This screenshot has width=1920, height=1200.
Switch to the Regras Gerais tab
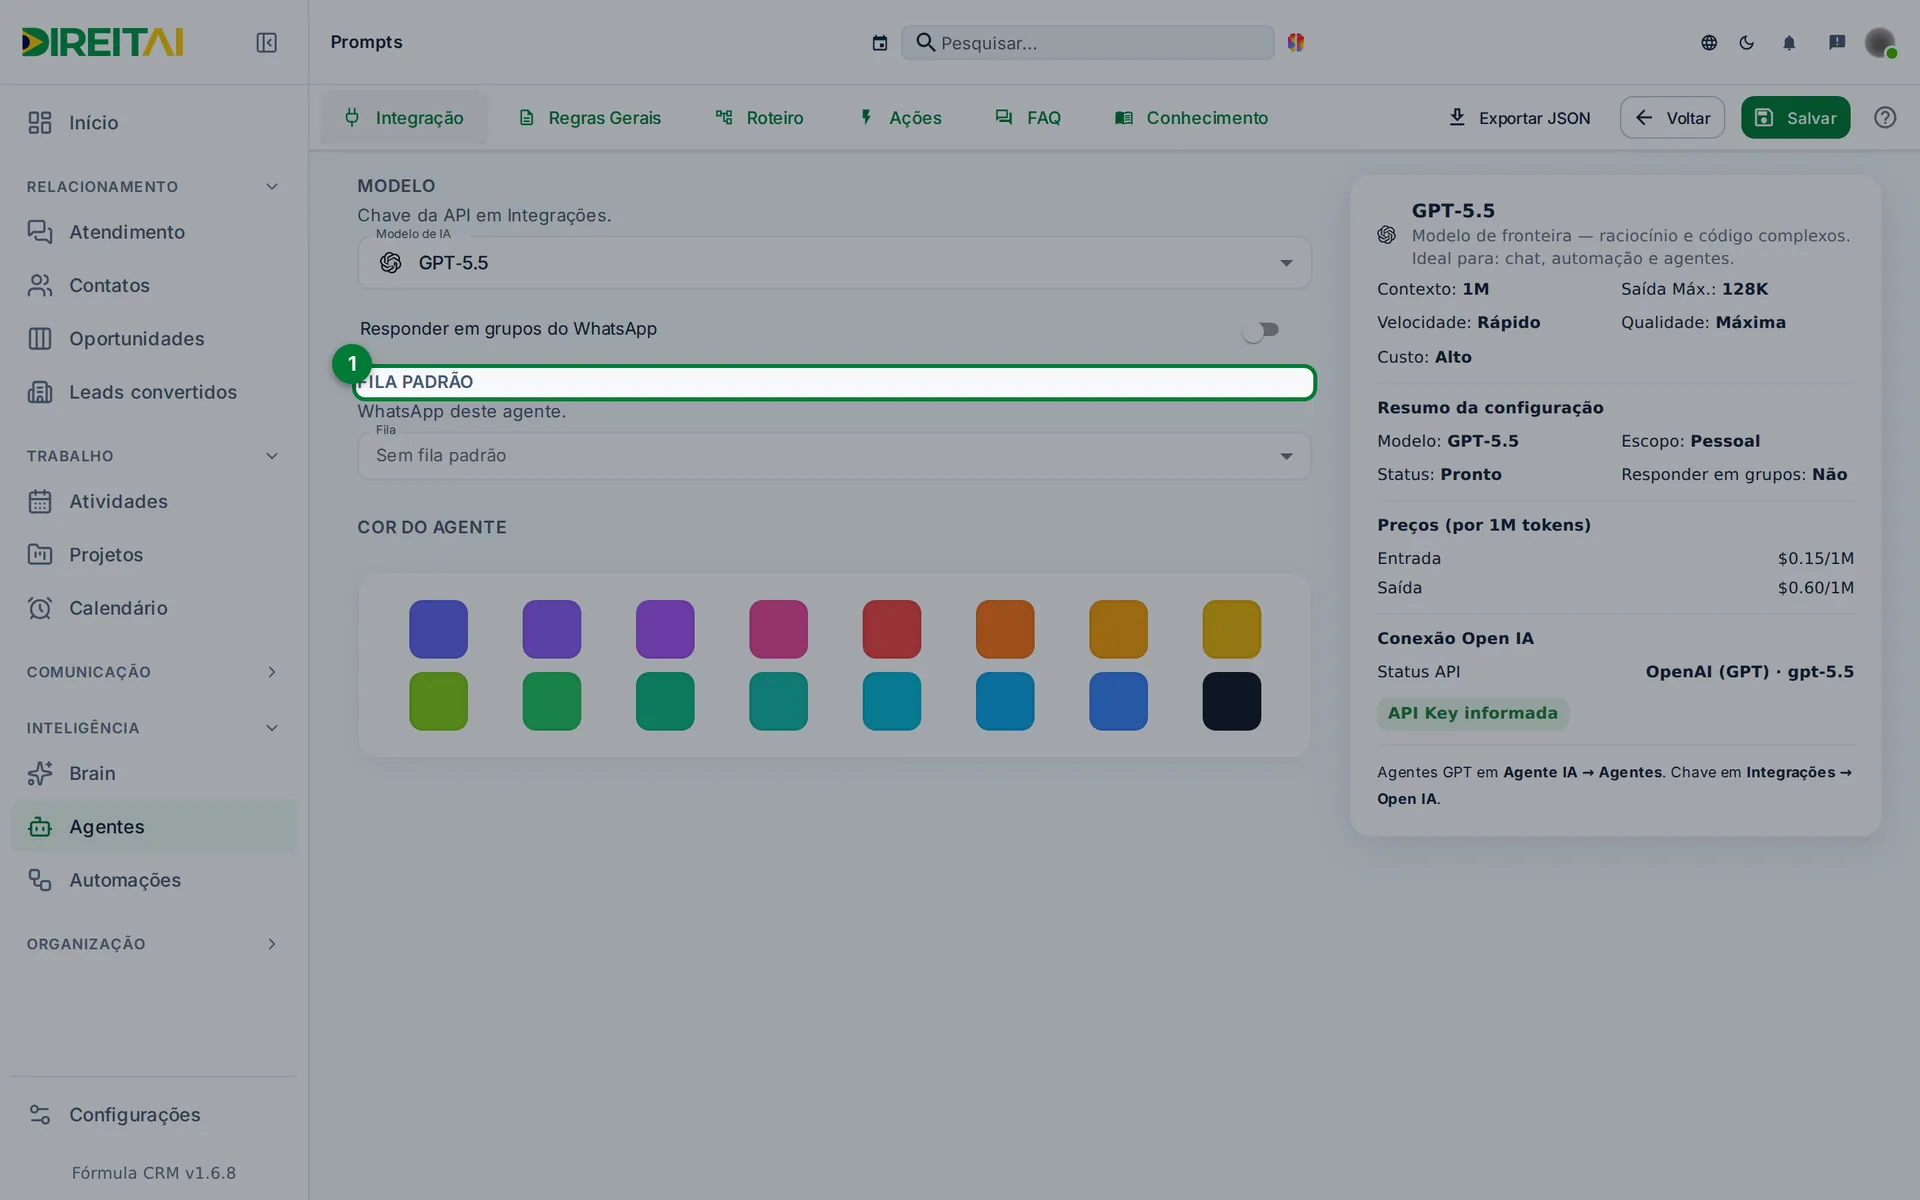click(590, 118)
